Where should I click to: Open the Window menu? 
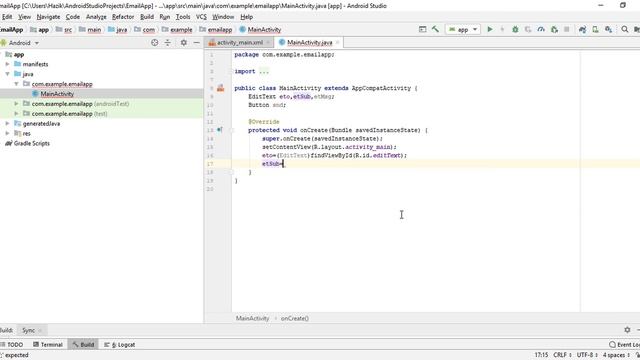coord(223,17)
